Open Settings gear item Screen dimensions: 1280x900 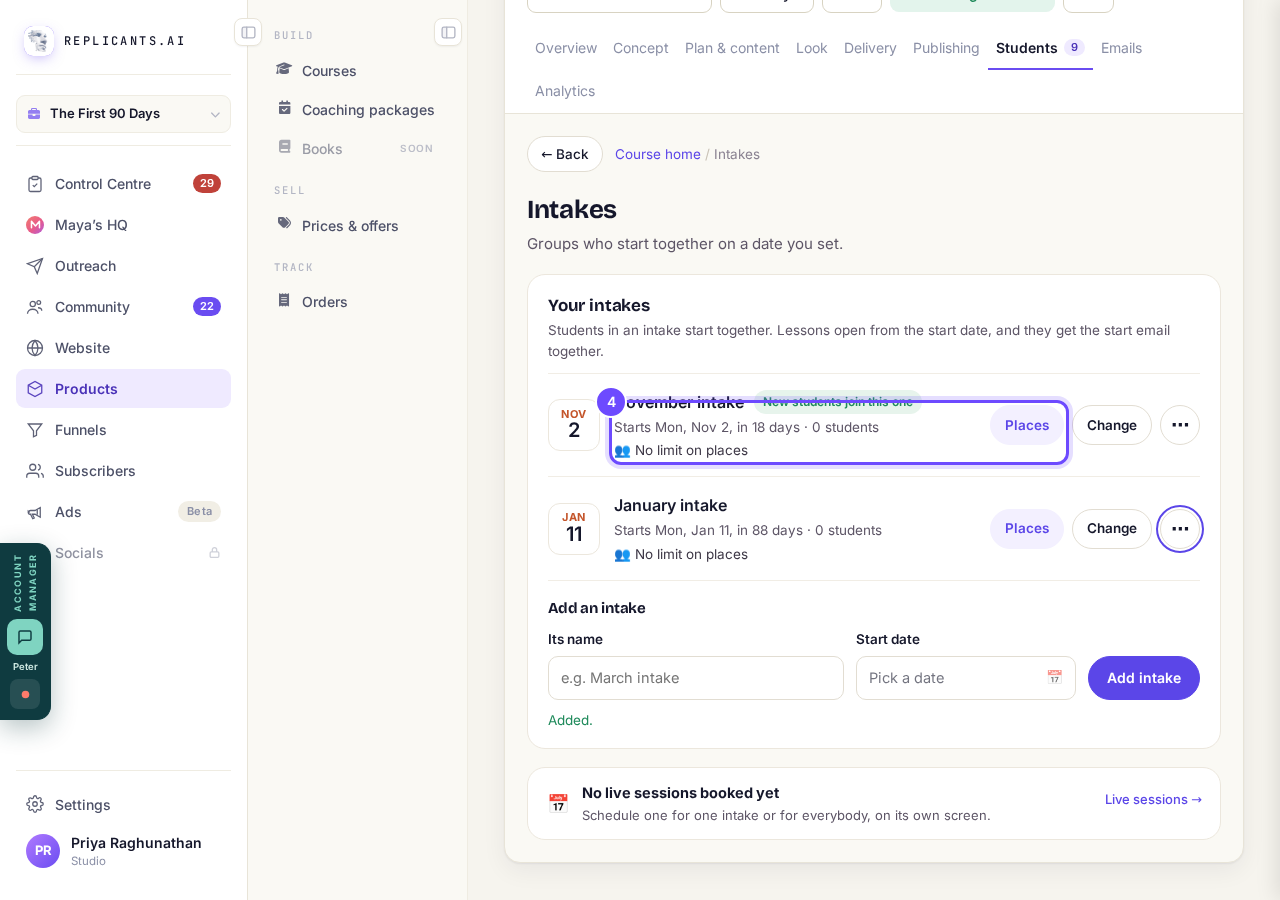click(x=123, y=805)
